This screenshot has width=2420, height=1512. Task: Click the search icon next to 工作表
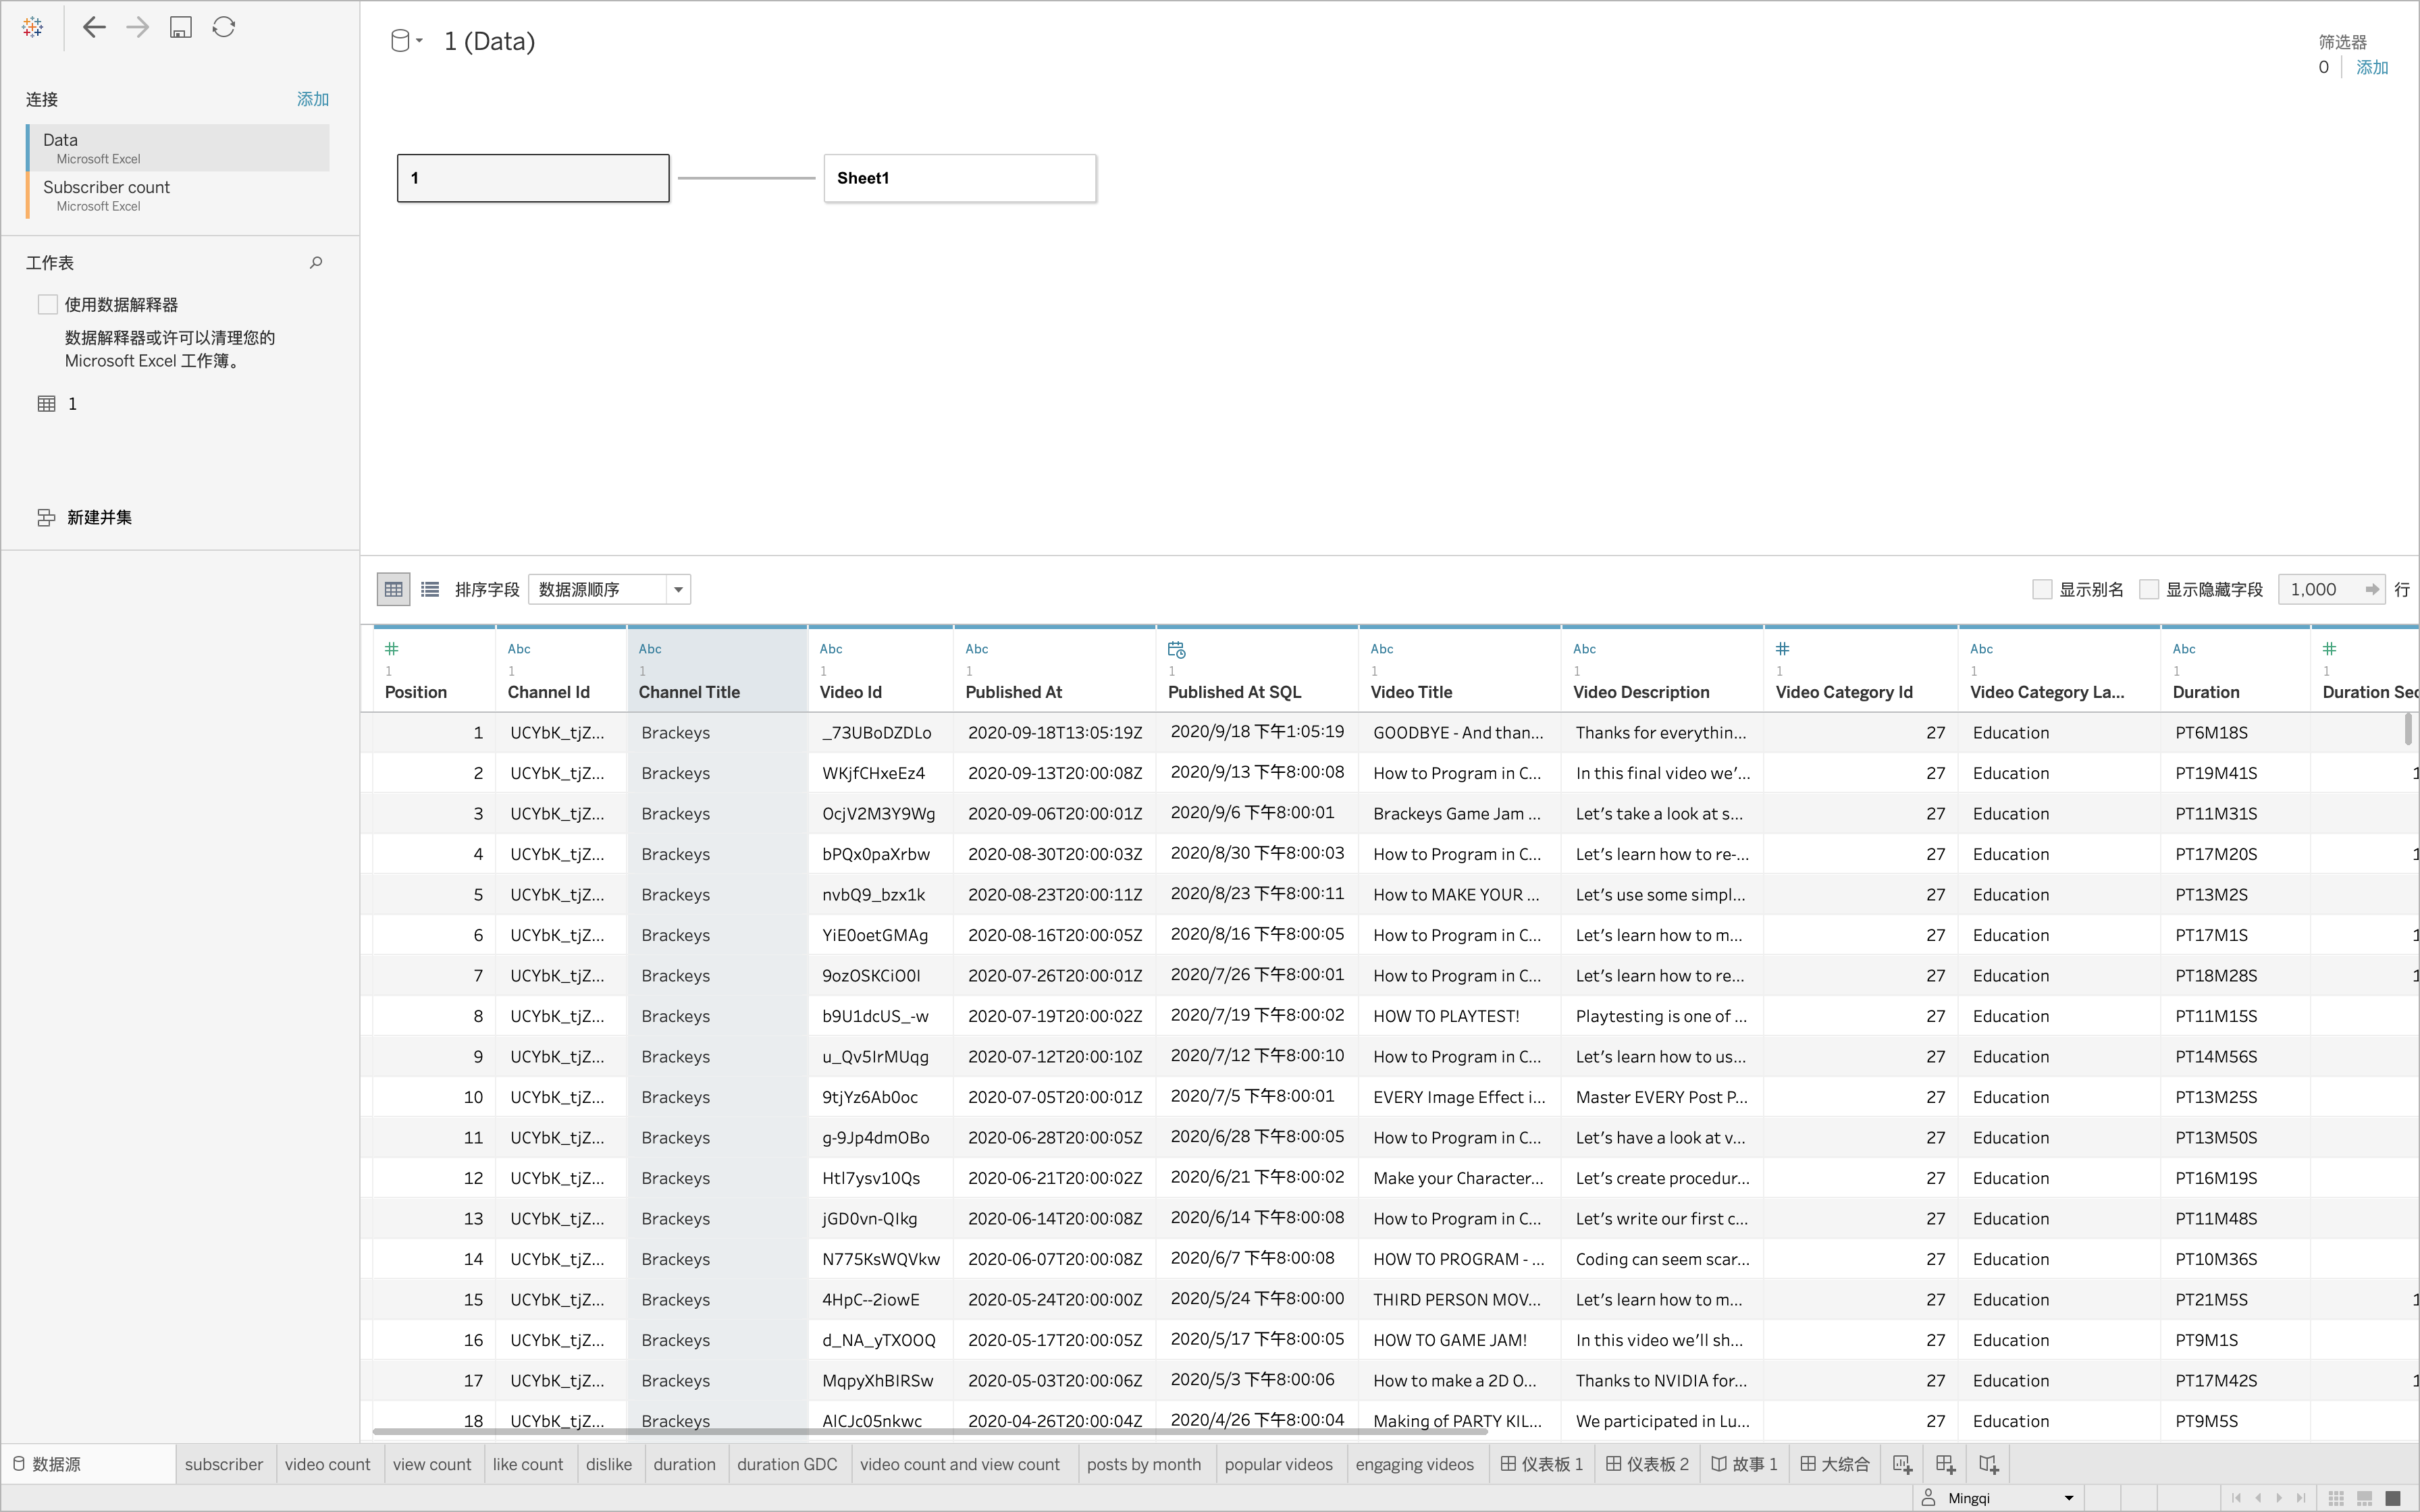tap(316, 263)
